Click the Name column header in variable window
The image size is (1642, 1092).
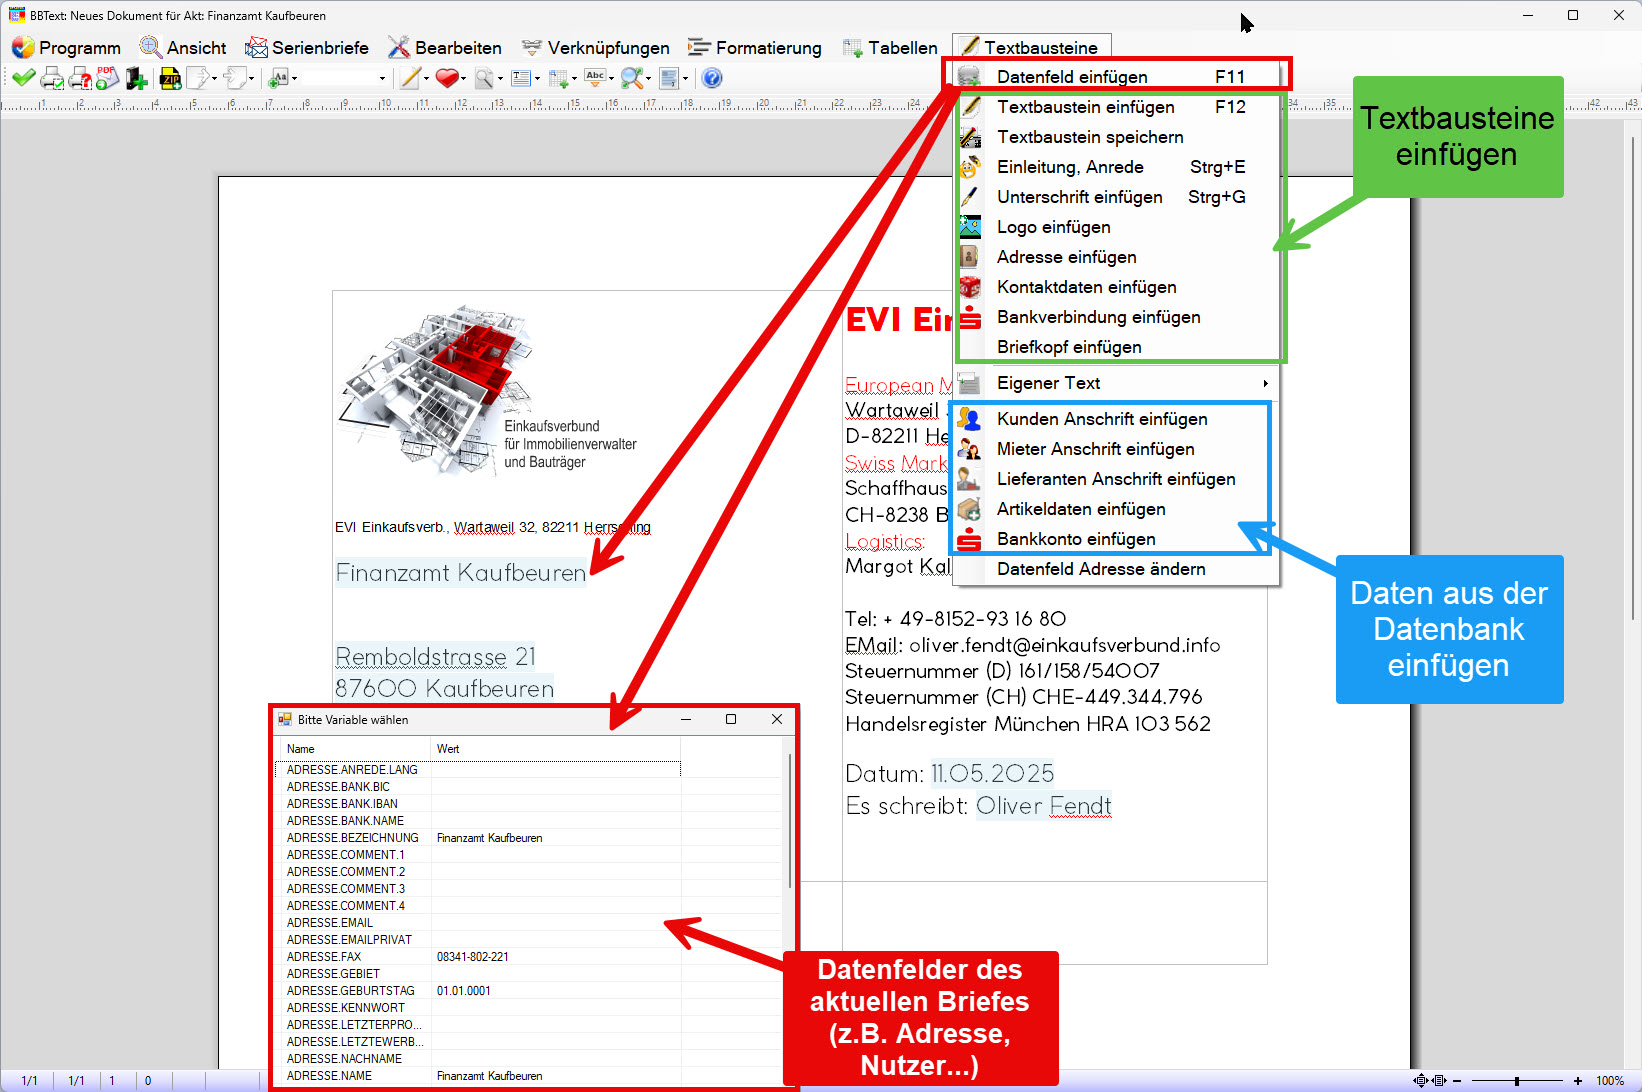click(353, 749)
